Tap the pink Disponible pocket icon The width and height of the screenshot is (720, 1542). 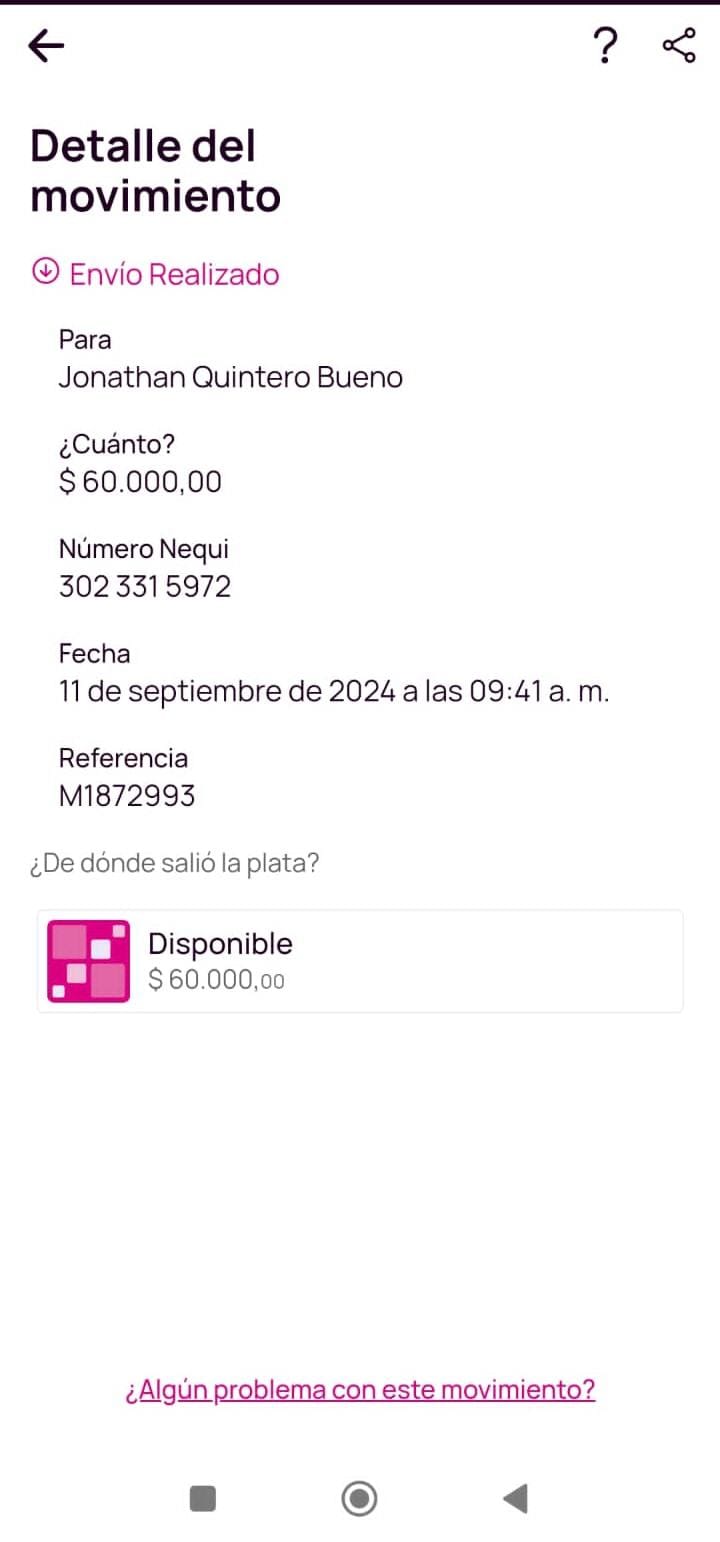[88, 960]
